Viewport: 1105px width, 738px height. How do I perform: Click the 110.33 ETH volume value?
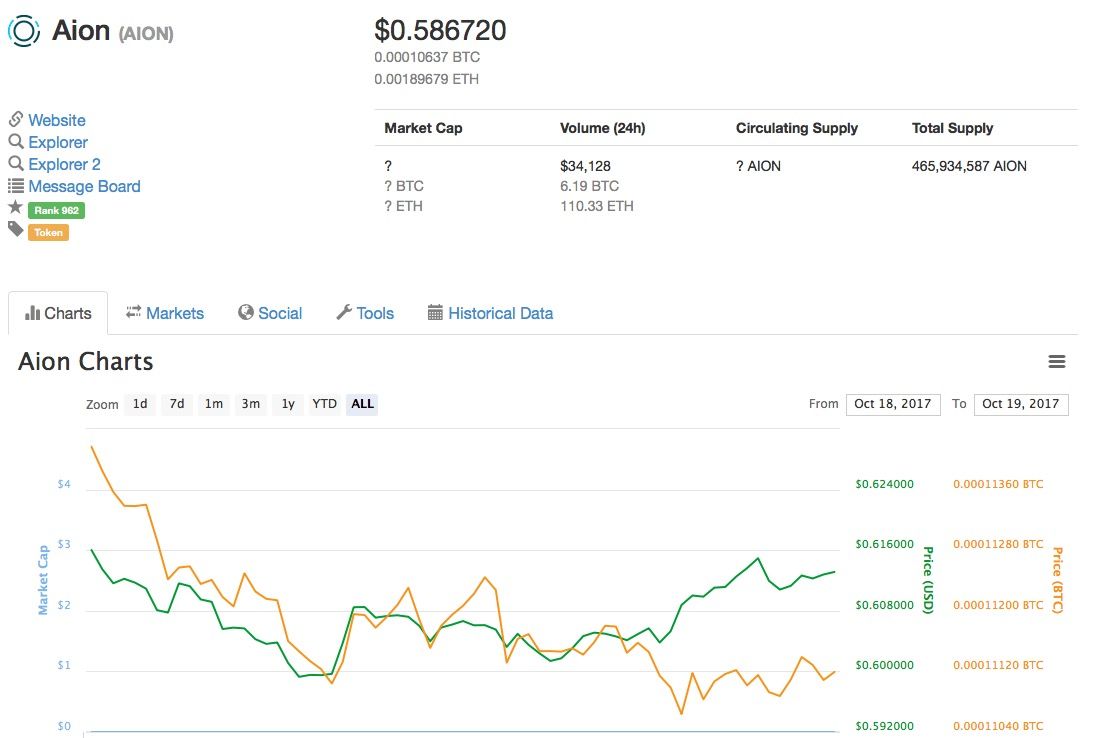point(597,206)
